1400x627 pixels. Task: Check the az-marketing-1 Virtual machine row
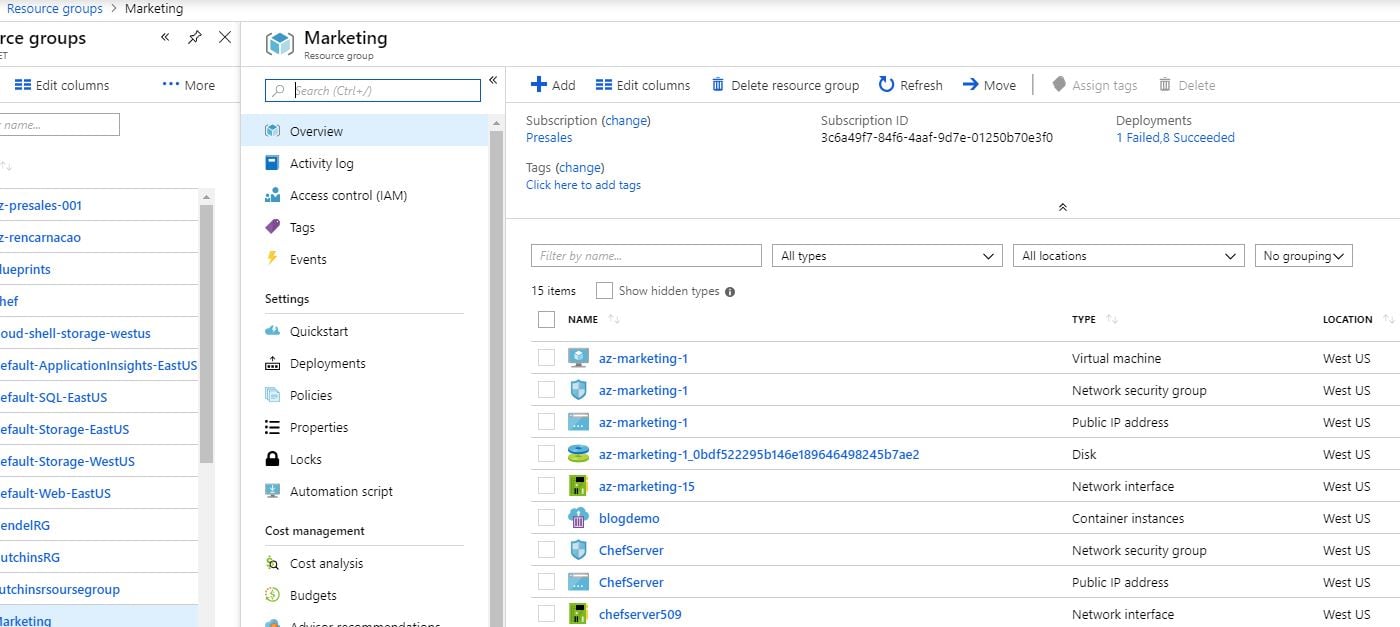pos(546,358)
